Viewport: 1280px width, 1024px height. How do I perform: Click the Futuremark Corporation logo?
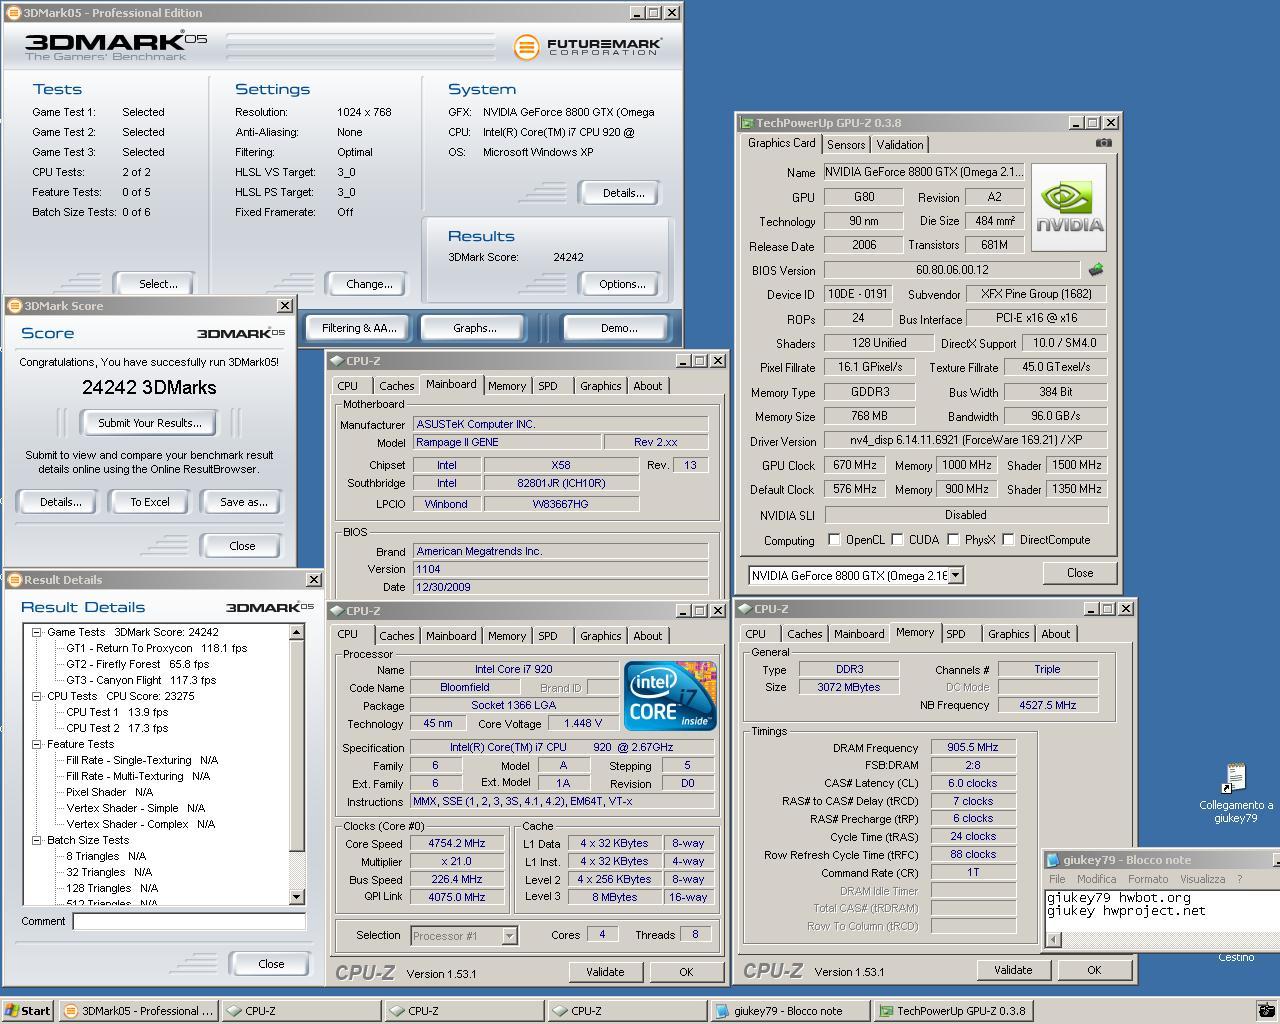[x=588, y=47]
